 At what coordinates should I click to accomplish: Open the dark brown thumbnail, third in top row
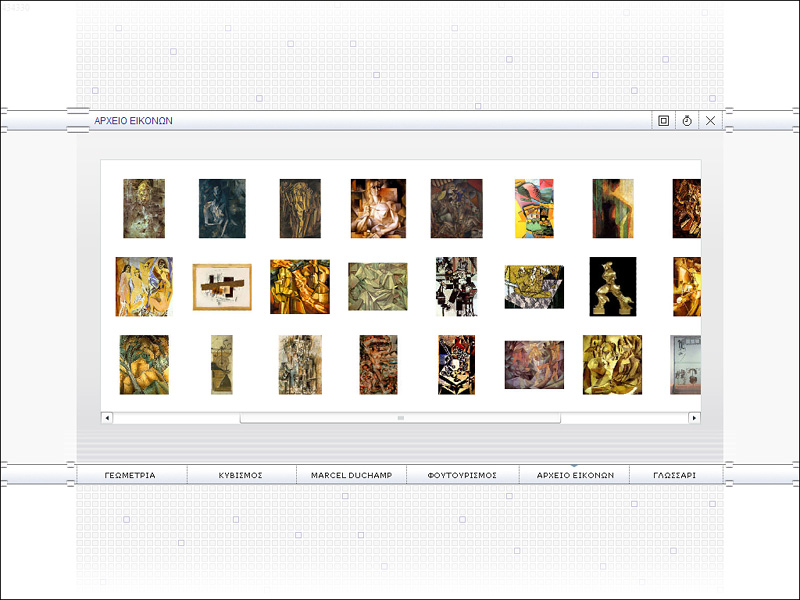[x=300, y=208]
